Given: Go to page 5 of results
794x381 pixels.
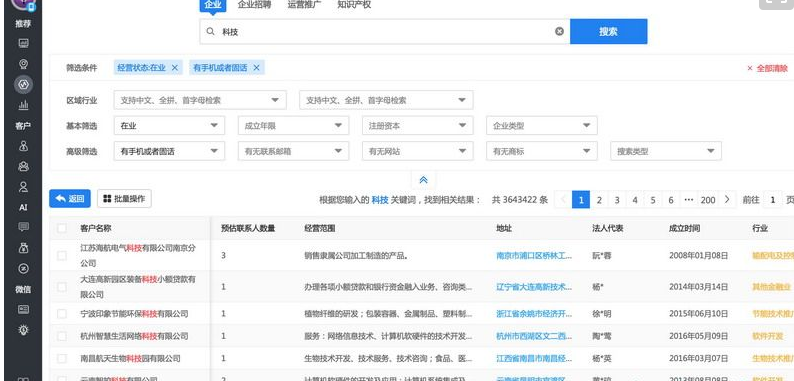Looking at the screenshot, I should click(x=653, y=200).
